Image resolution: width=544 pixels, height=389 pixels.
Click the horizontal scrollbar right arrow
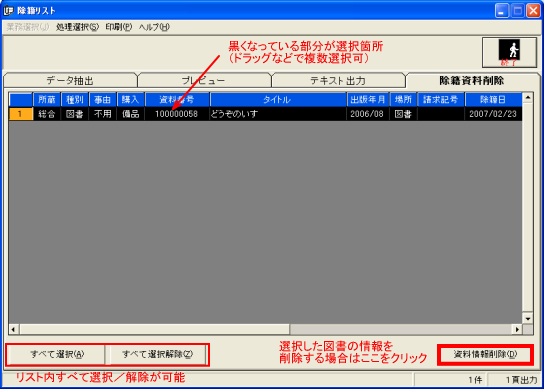pos(517,329)
